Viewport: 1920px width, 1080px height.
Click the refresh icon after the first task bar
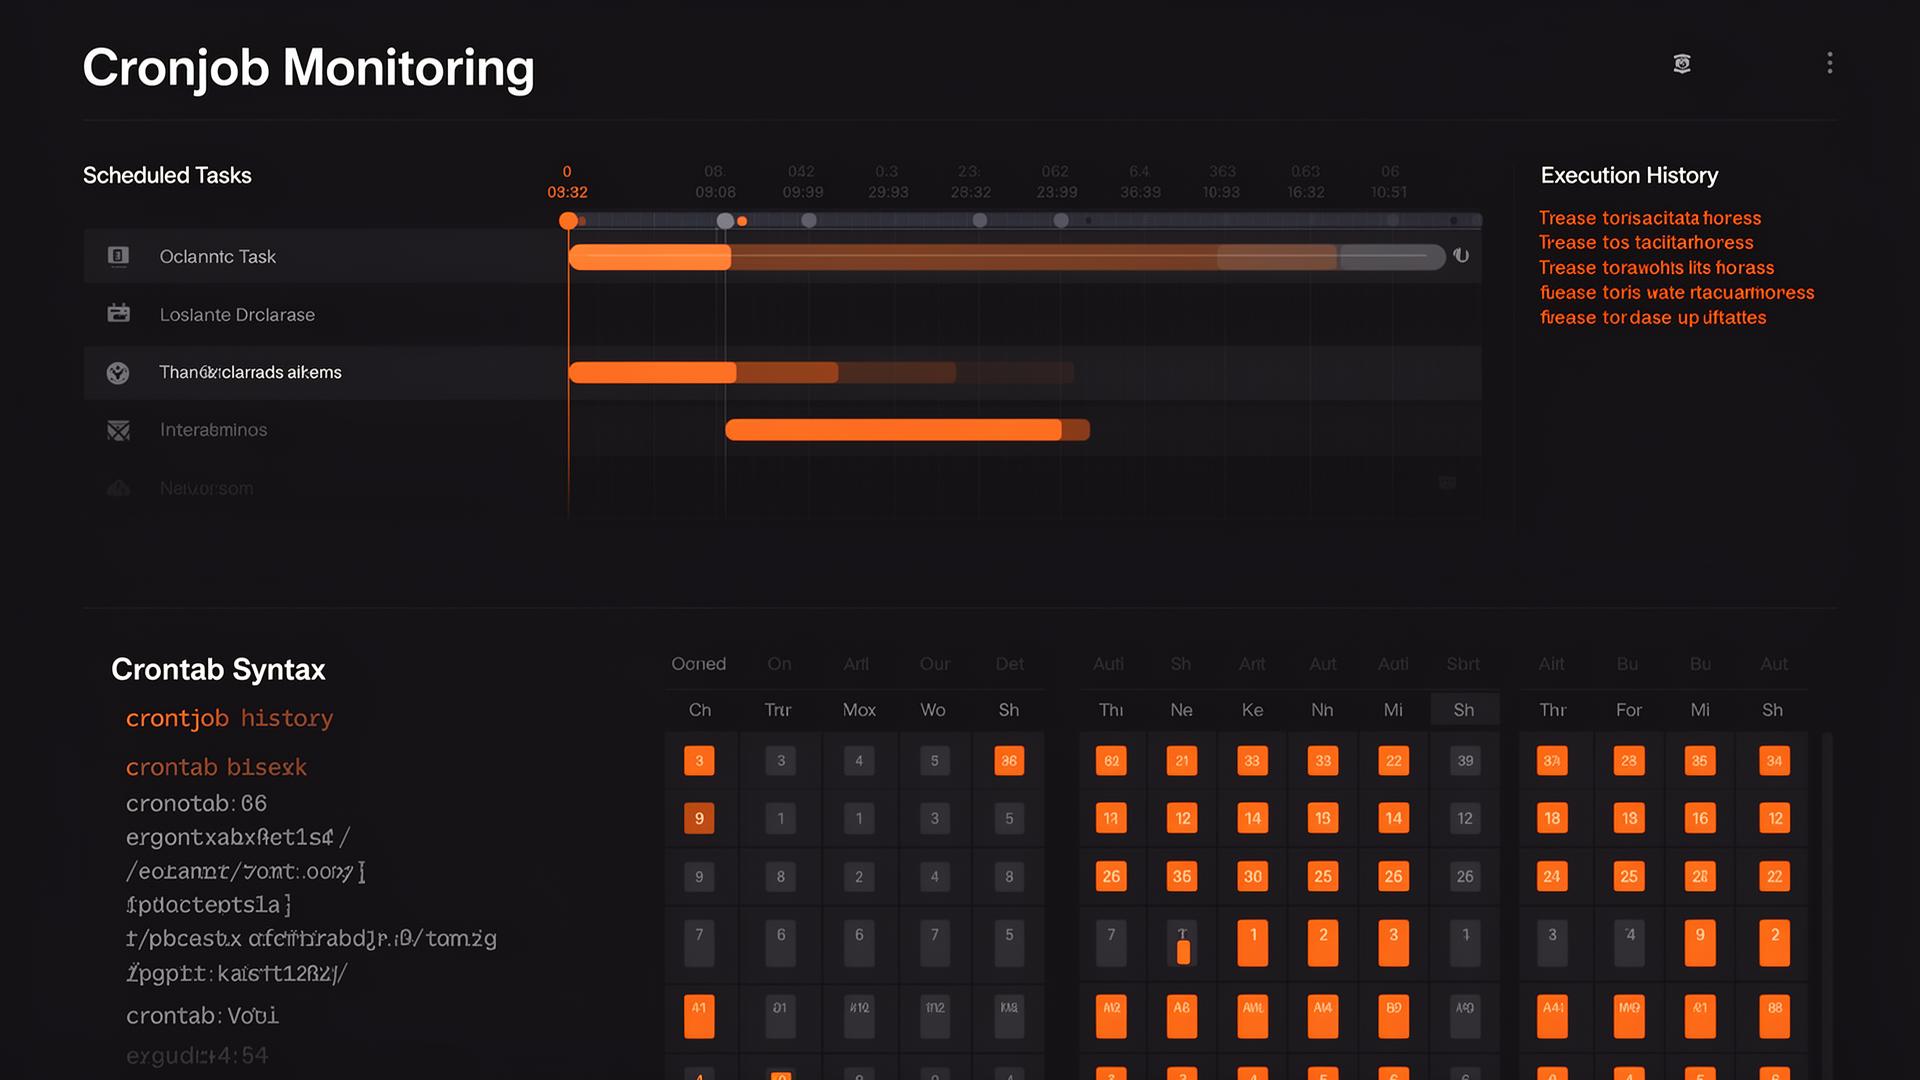[1461, 256]
